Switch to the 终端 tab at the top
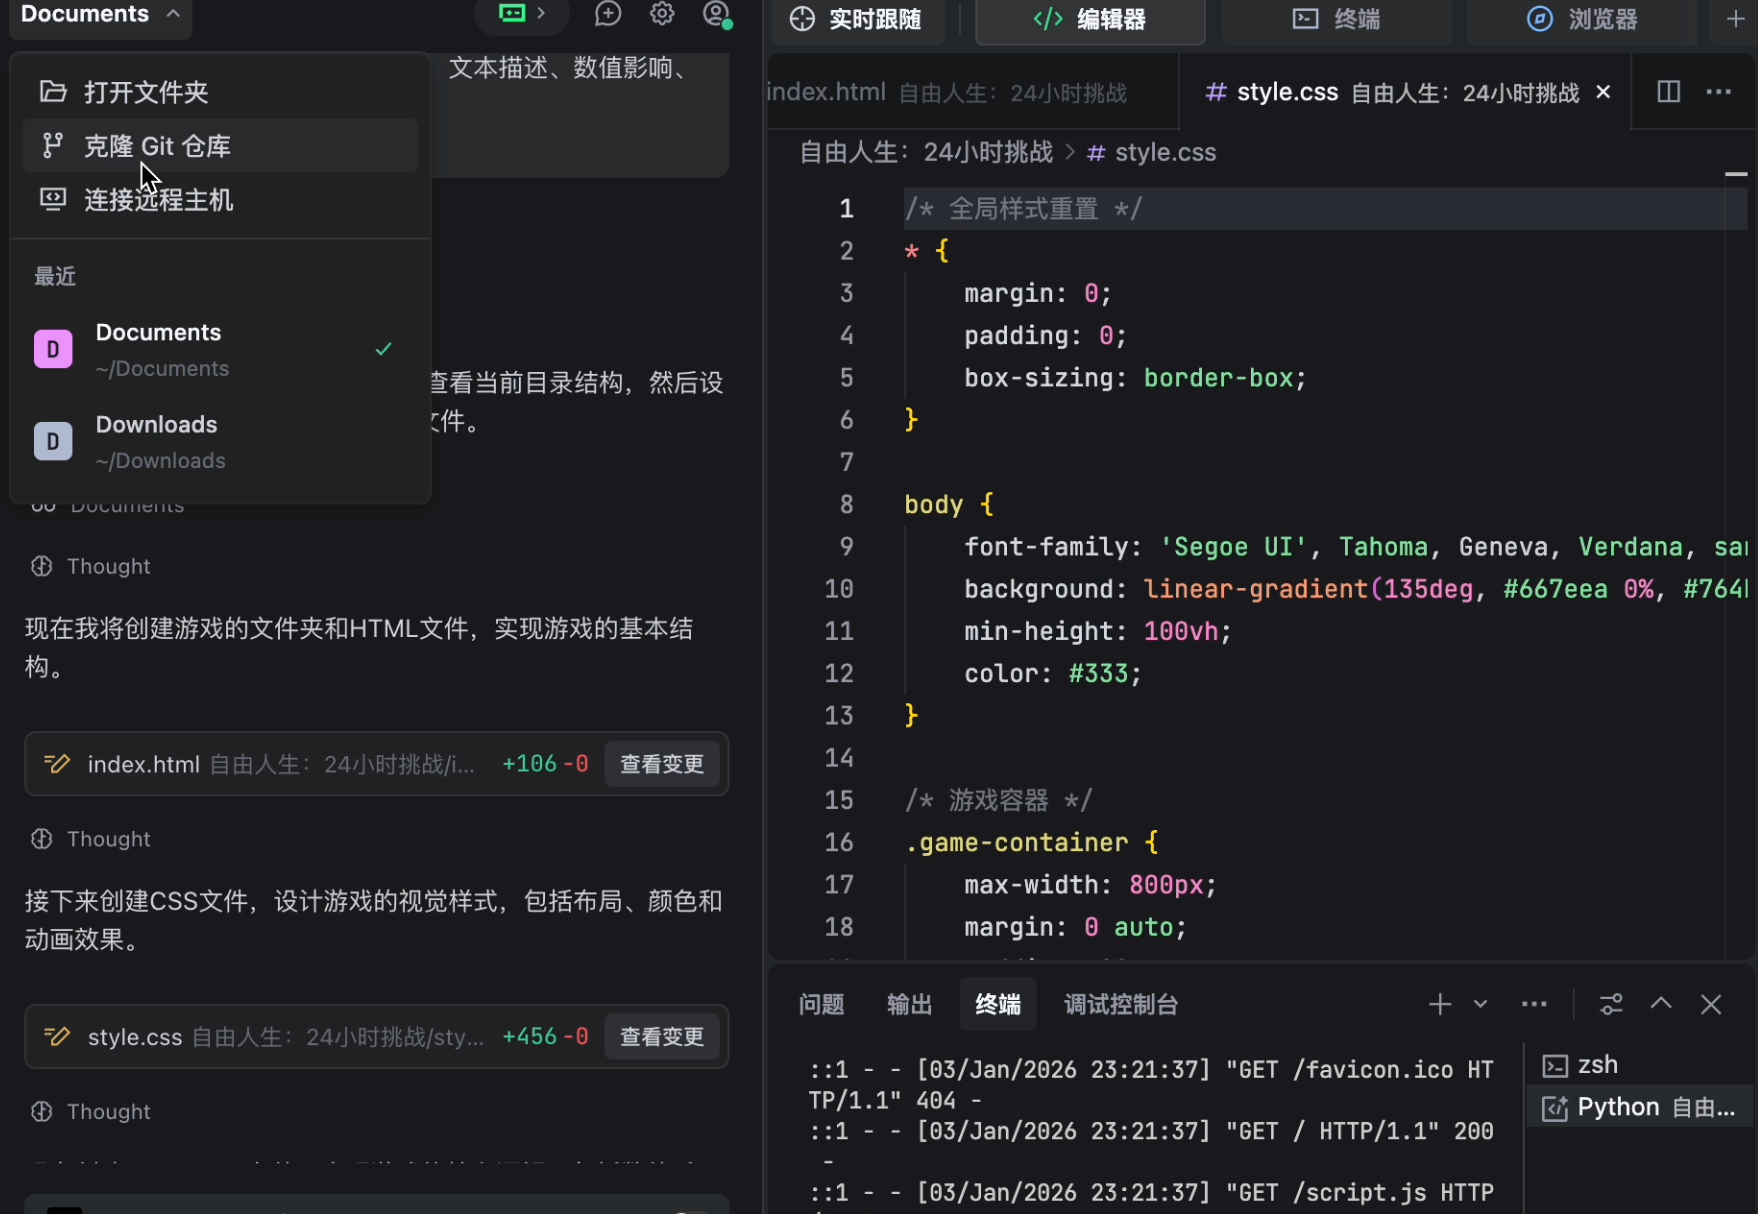This screenshot has height=1214, width=1758. [1335, 20]
